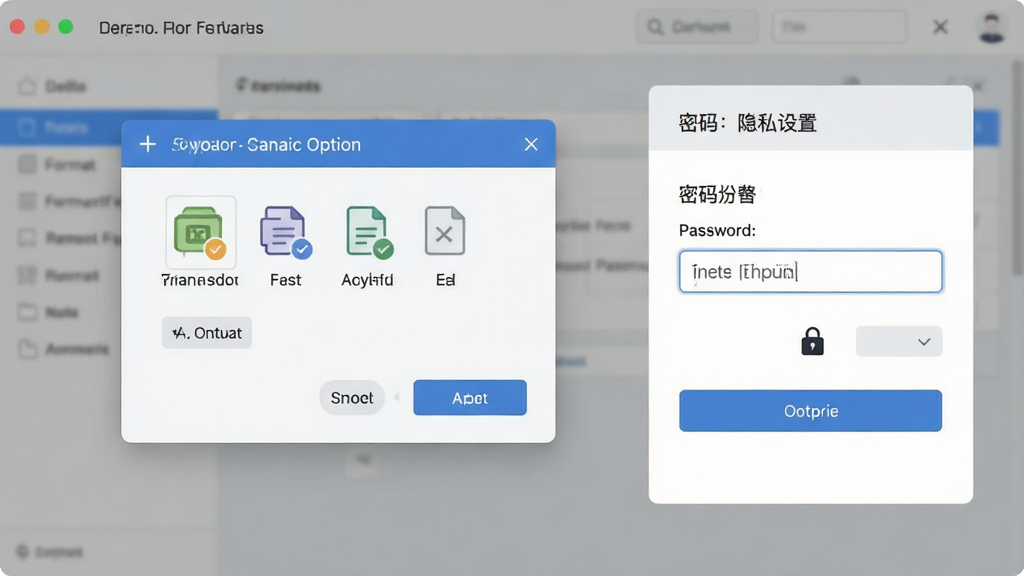Image resolution: width=1024 pixels, height=576 pixels.
Task: Focus the Password input field
Action: [x=810, y=271]
